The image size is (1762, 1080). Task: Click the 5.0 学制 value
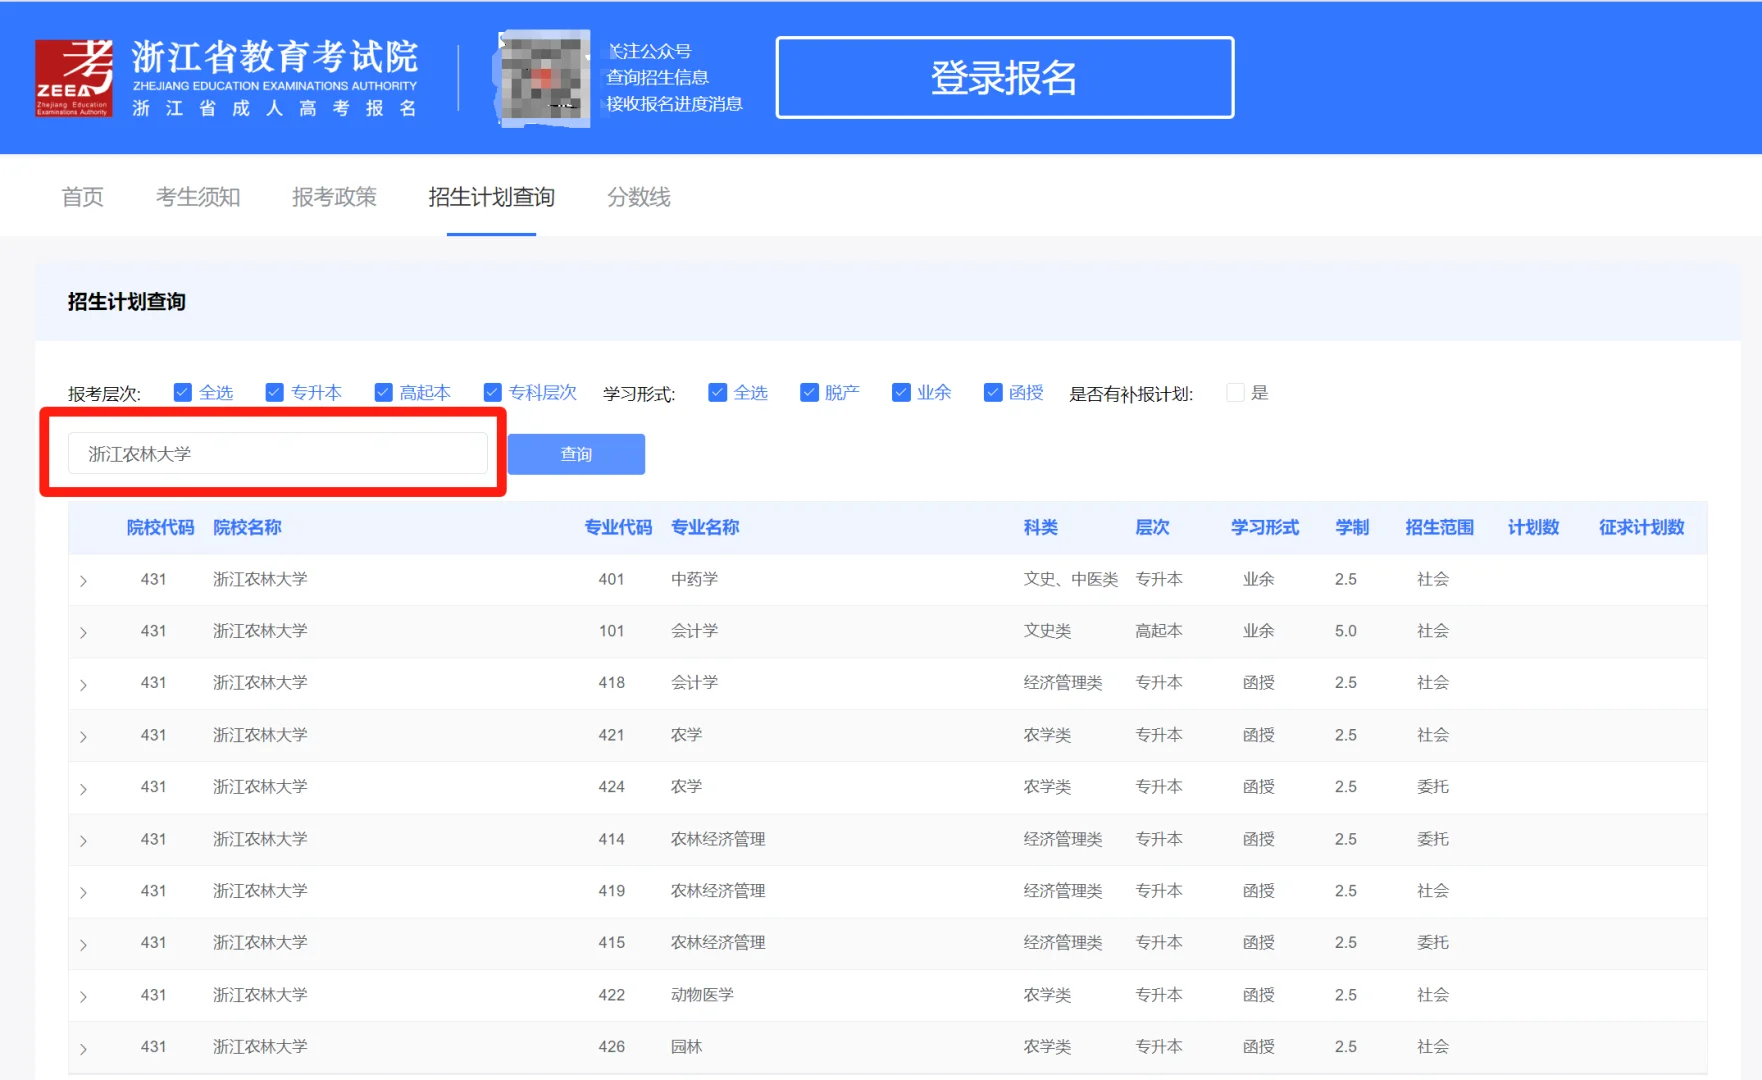(1346, 631)
